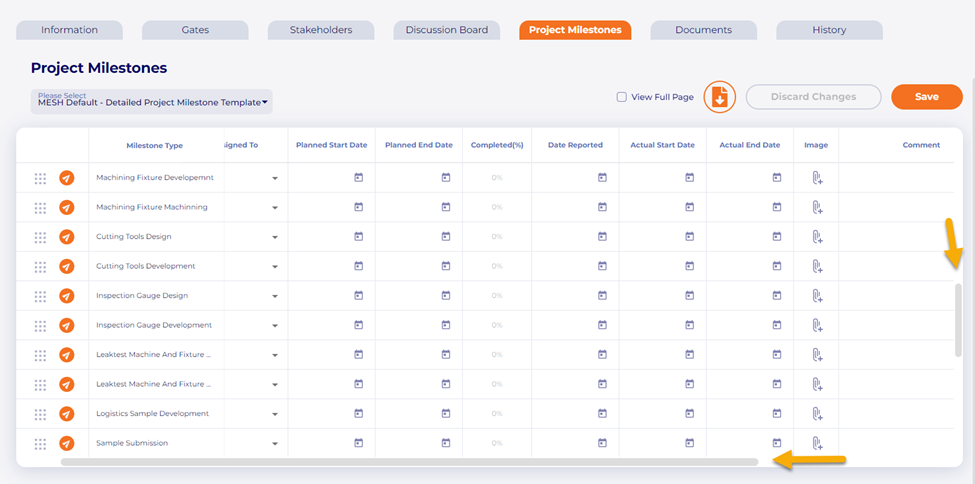
Task: Click the orange download export icon
Action: tap(719, 97)
